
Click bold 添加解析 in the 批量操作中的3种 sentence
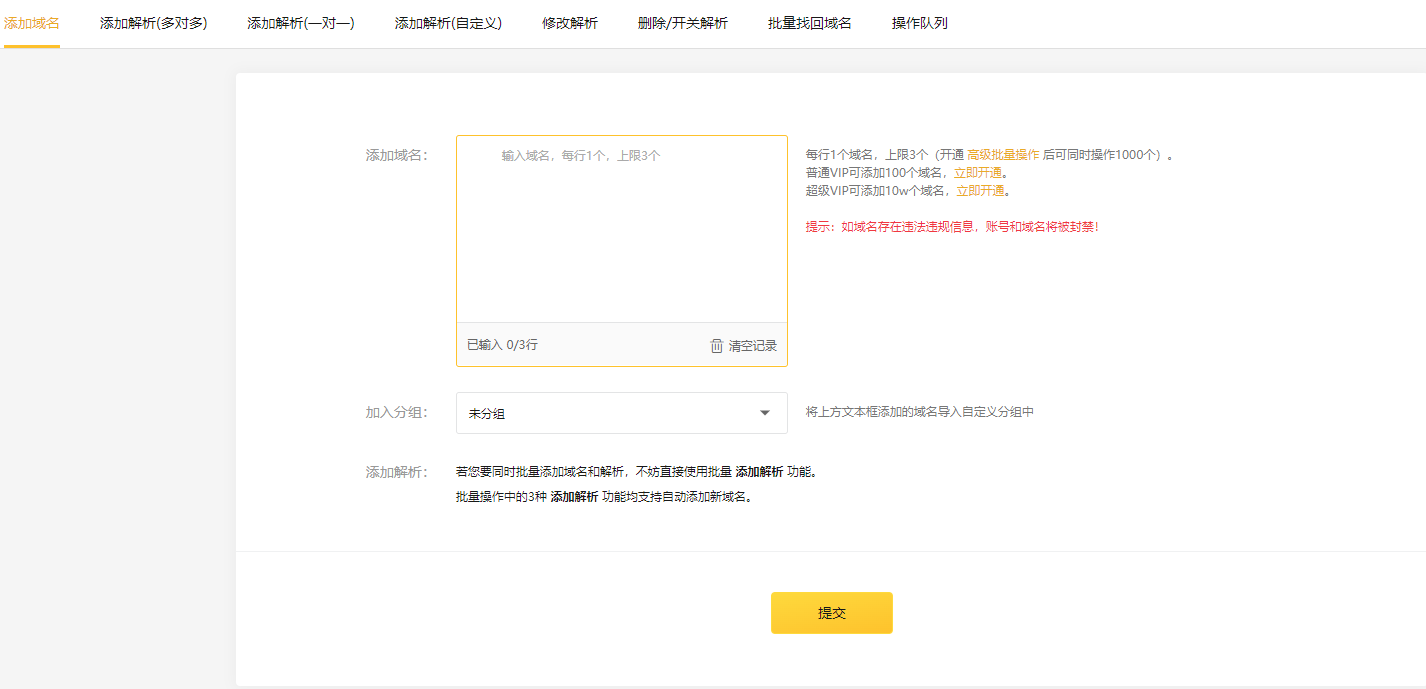click(x=574, y=497)
